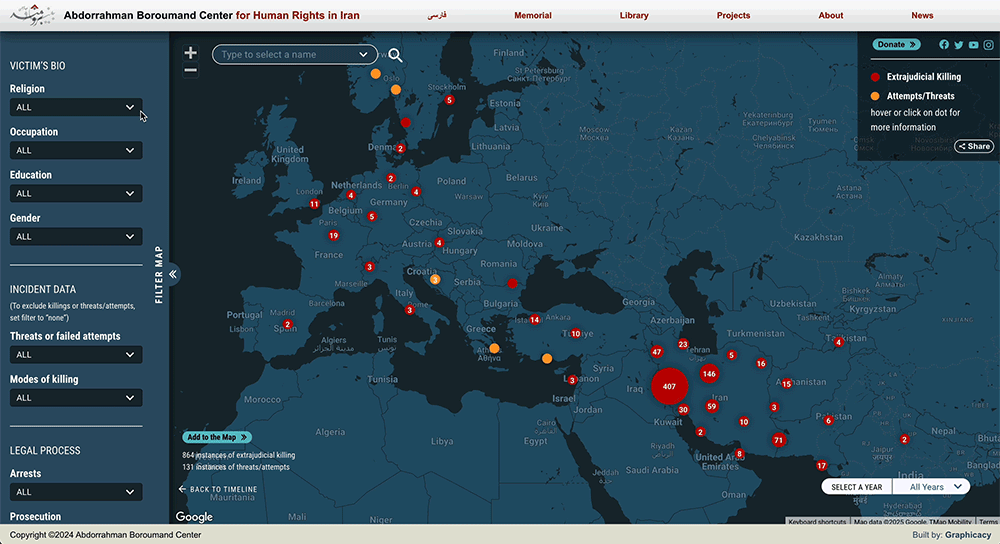Click '864 instances of extrajudicial killing' text
The height and width of the screenshot is (544, 1000).
pos(239,455)
